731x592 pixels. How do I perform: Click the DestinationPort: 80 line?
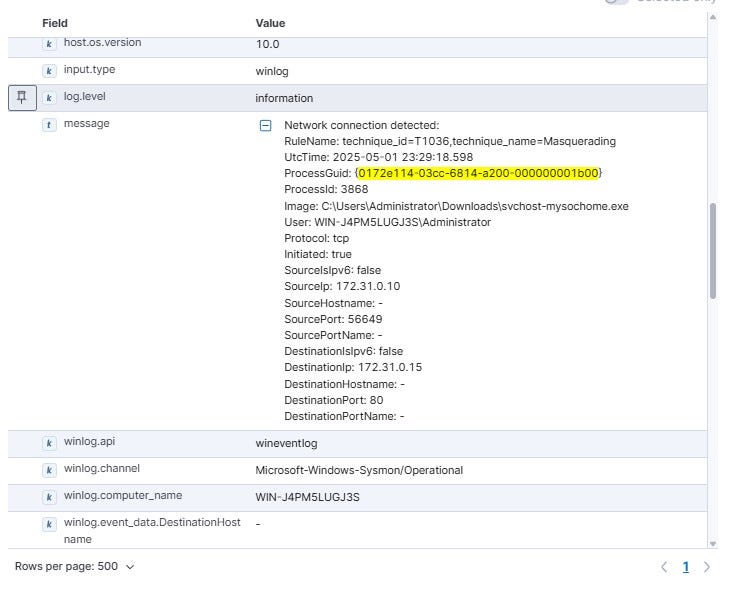(x=334, y=400)
